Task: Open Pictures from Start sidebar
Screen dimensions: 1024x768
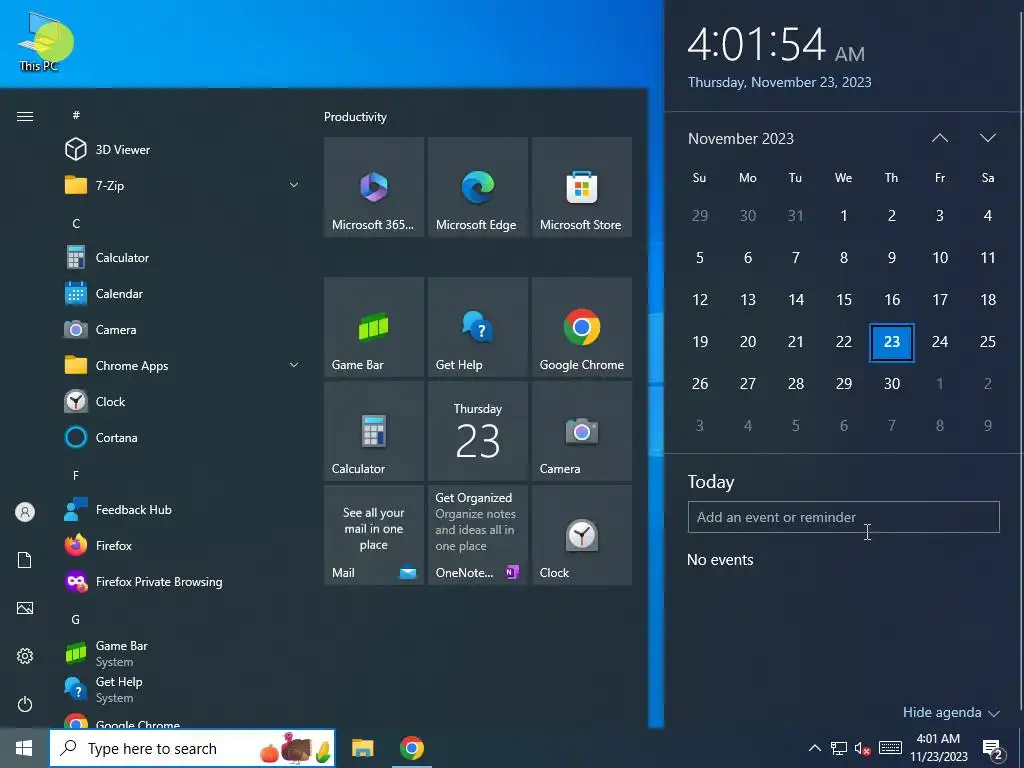Action: pyautogui.click(x=25, y=608)
